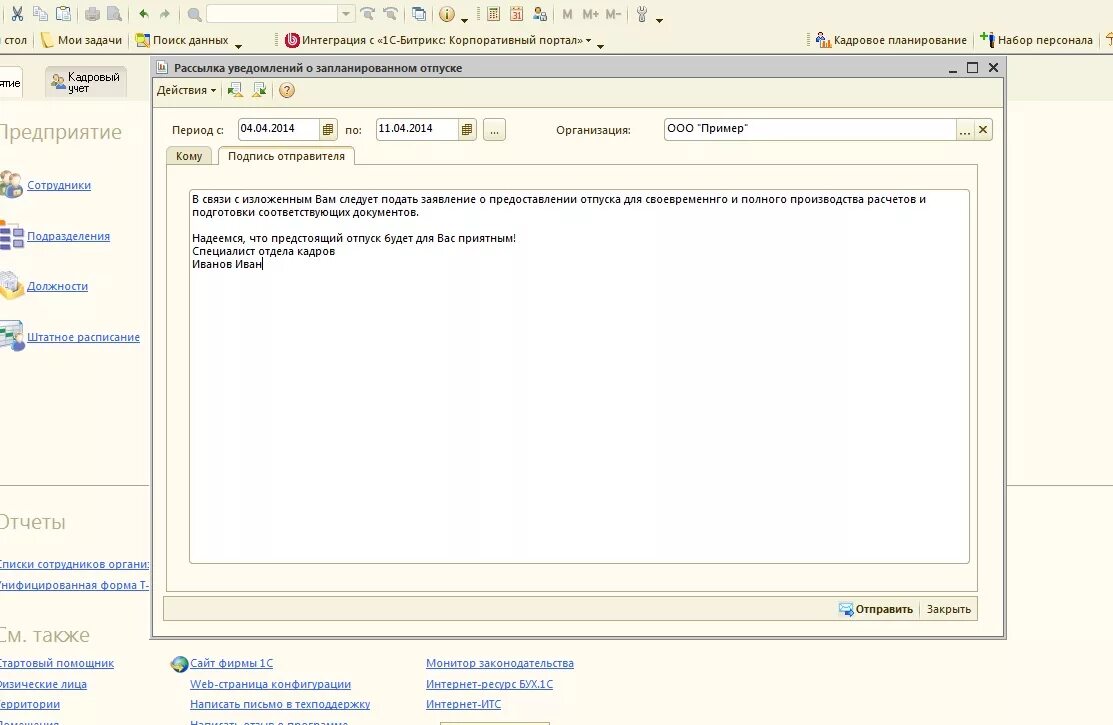The image size is (1113, 725).
Task: Open Web-страница конфигурации link
Action: [x=270, y=685]
